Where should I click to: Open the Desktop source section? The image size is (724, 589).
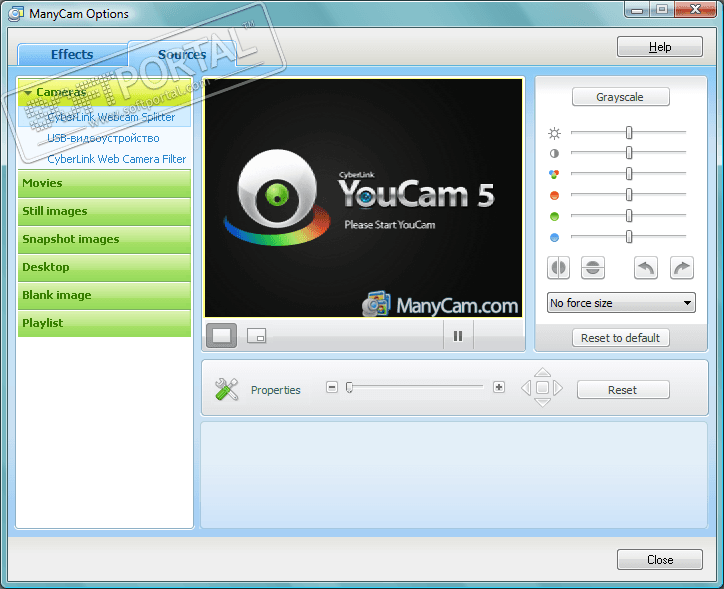click(x=104, y=267)
